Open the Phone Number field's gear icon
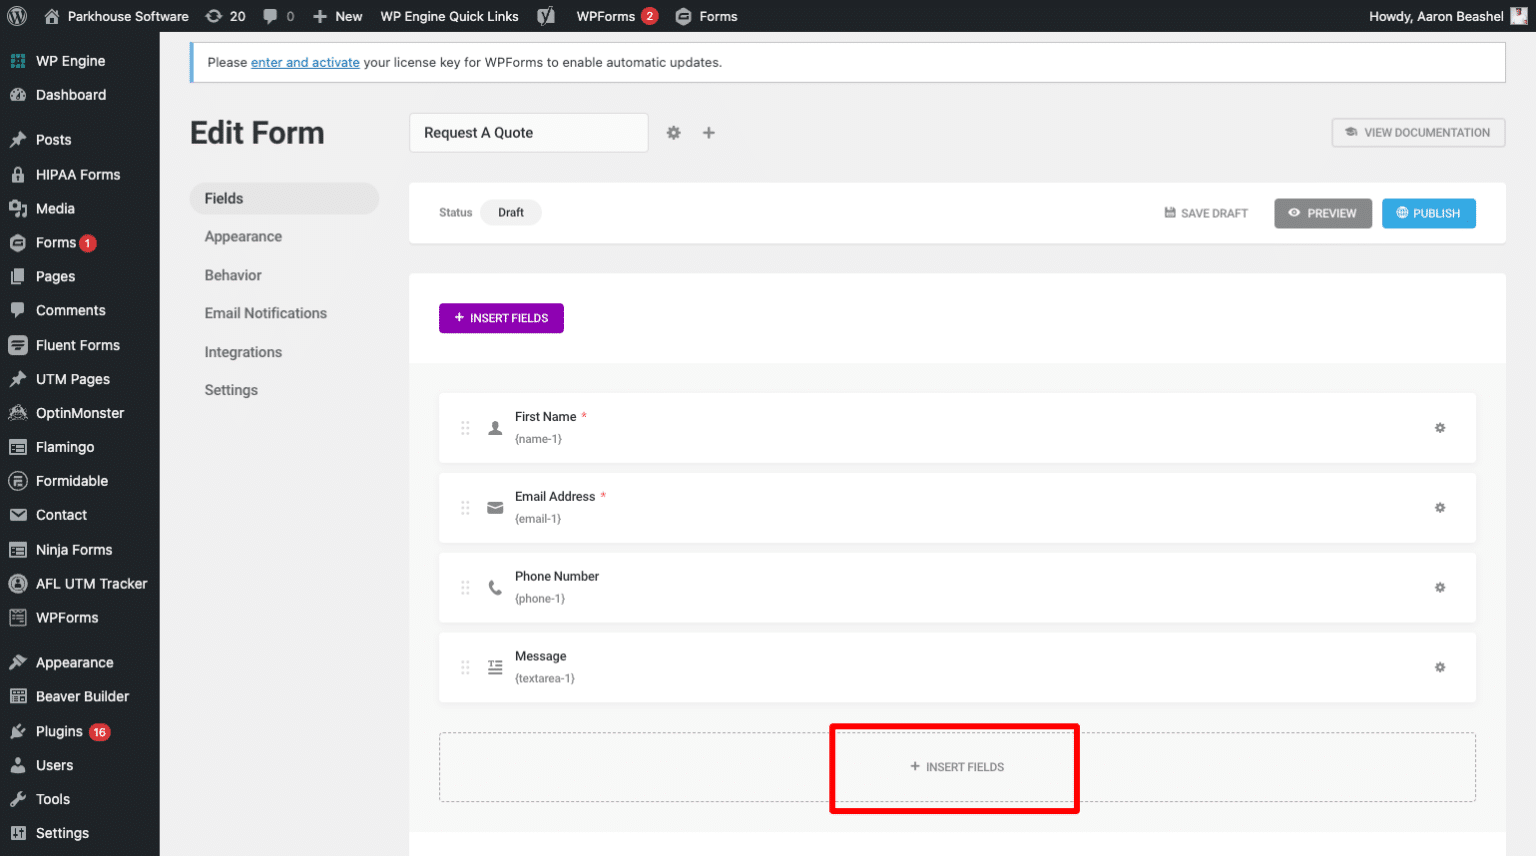Viewport: 1536px width, 856px height. [x=1440, y=587]
